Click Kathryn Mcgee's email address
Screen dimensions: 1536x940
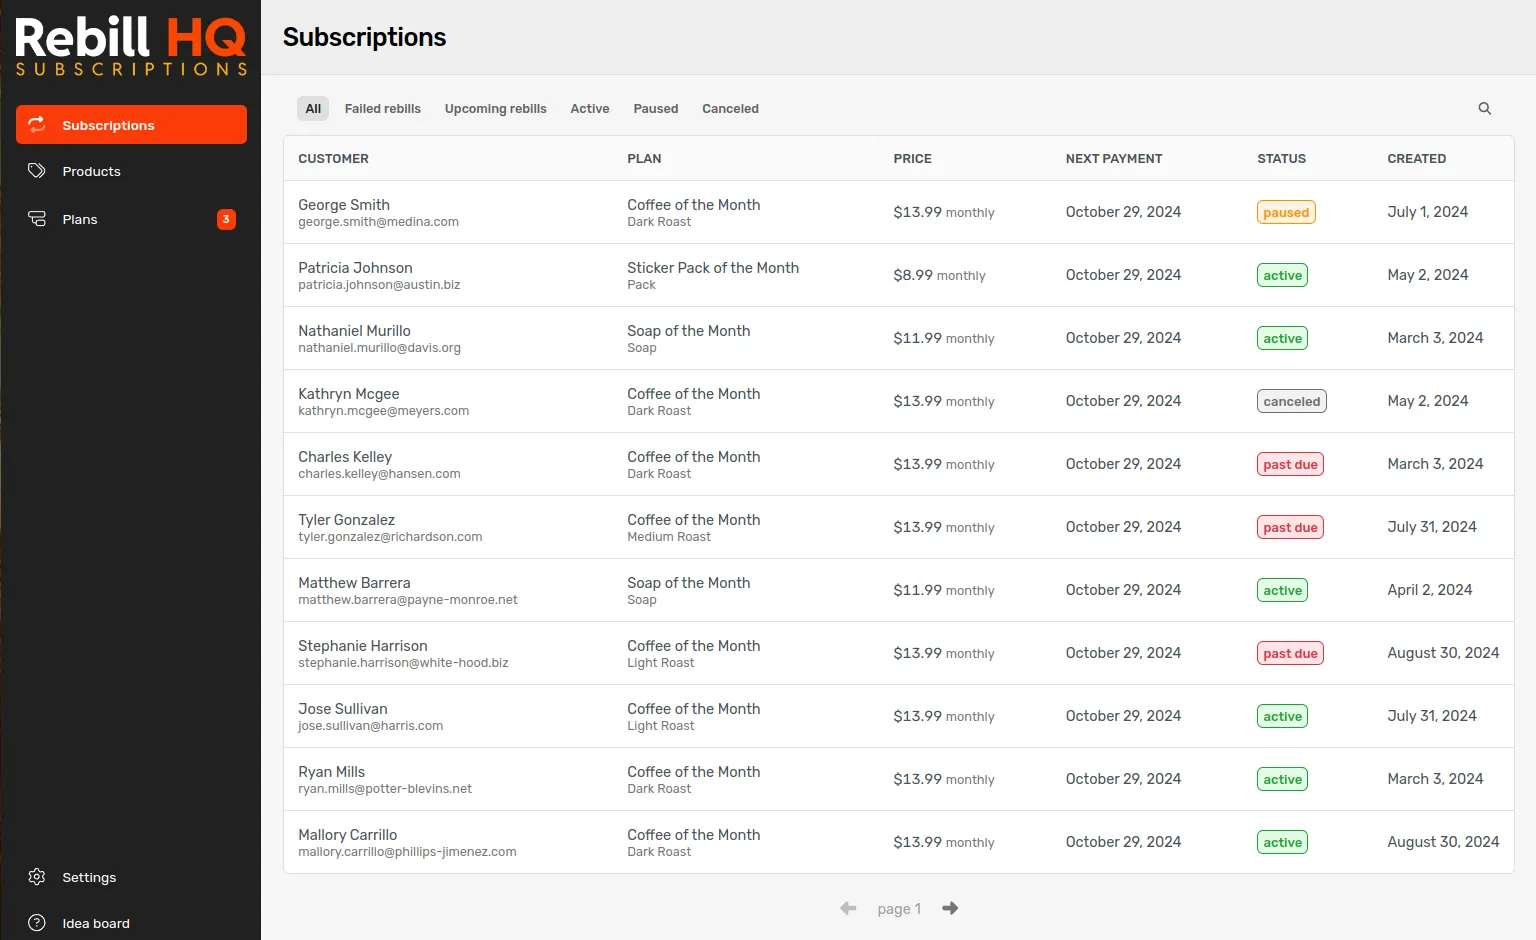point(383,410)
